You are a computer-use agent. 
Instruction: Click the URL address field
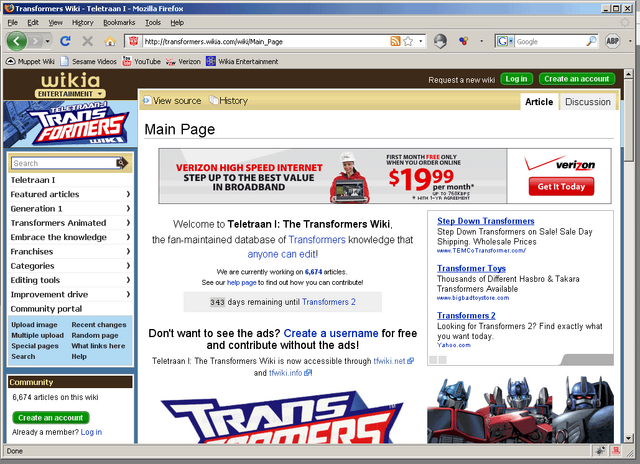coord(265,41)
